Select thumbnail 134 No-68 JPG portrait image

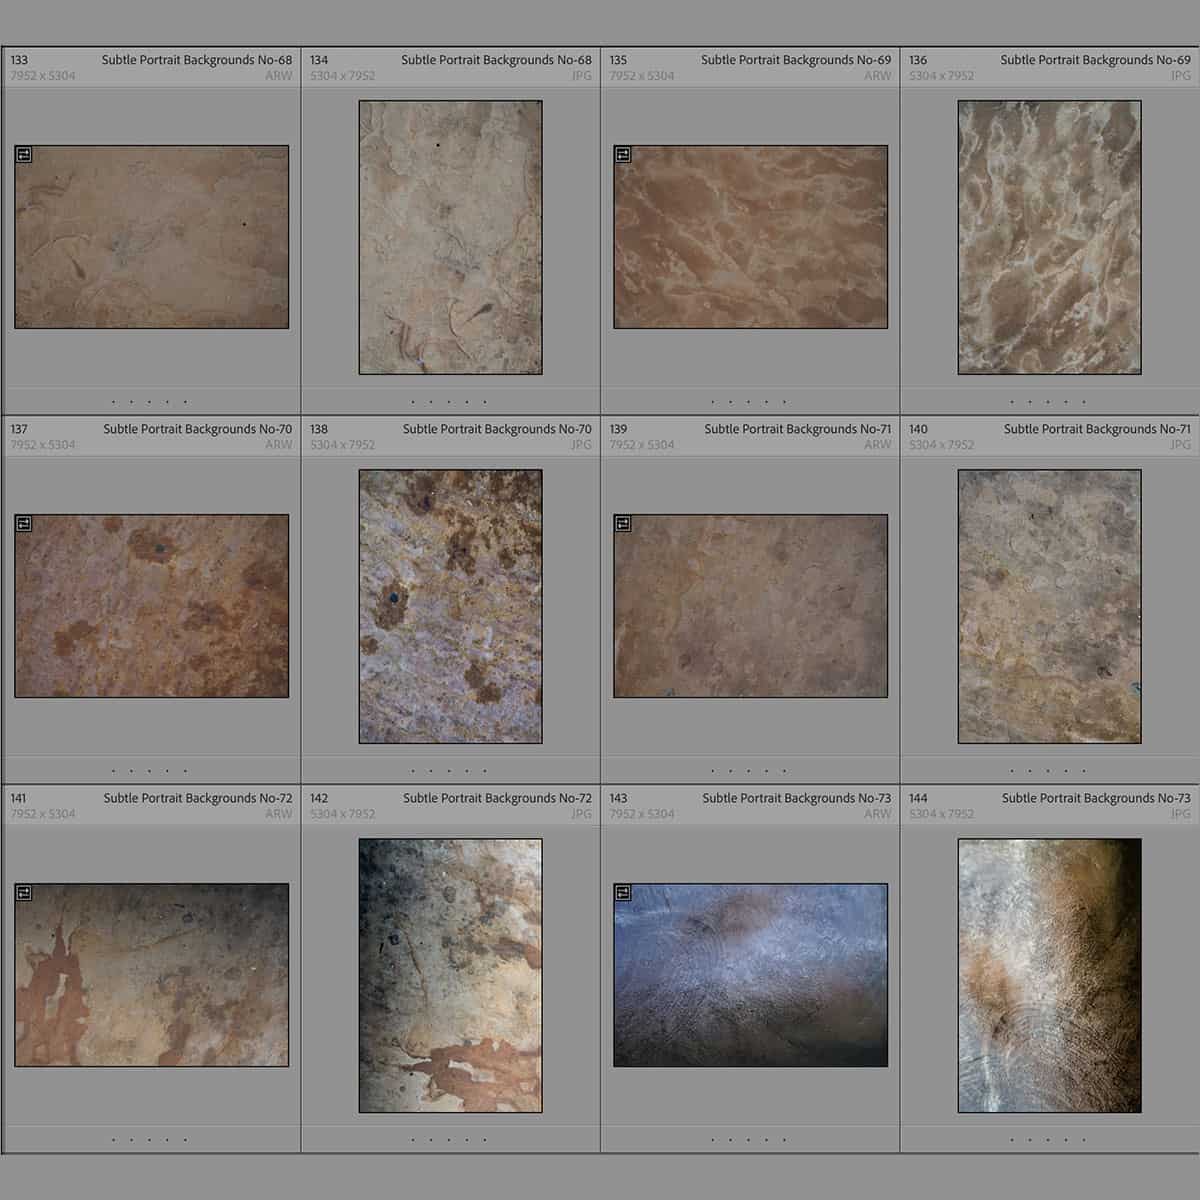(x=451, y=237)
